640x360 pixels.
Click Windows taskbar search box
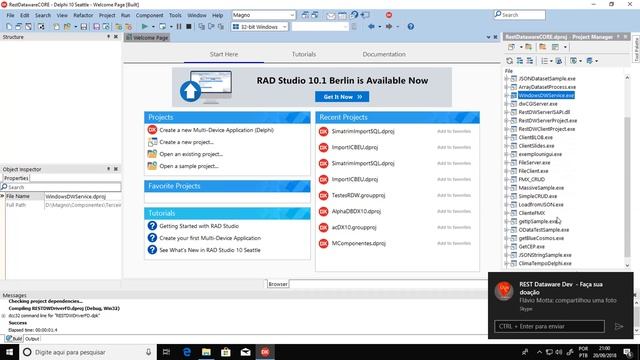[x=88, y=352]
